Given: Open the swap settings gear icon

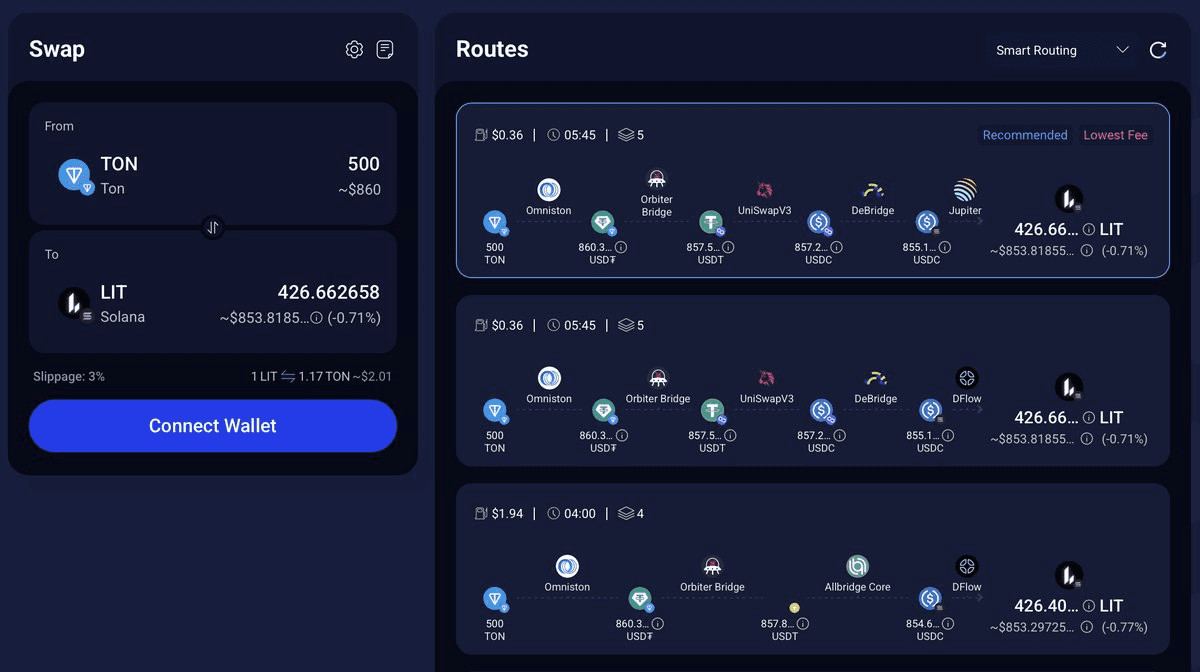Looking at the screenshot, I should coord(353,48).
